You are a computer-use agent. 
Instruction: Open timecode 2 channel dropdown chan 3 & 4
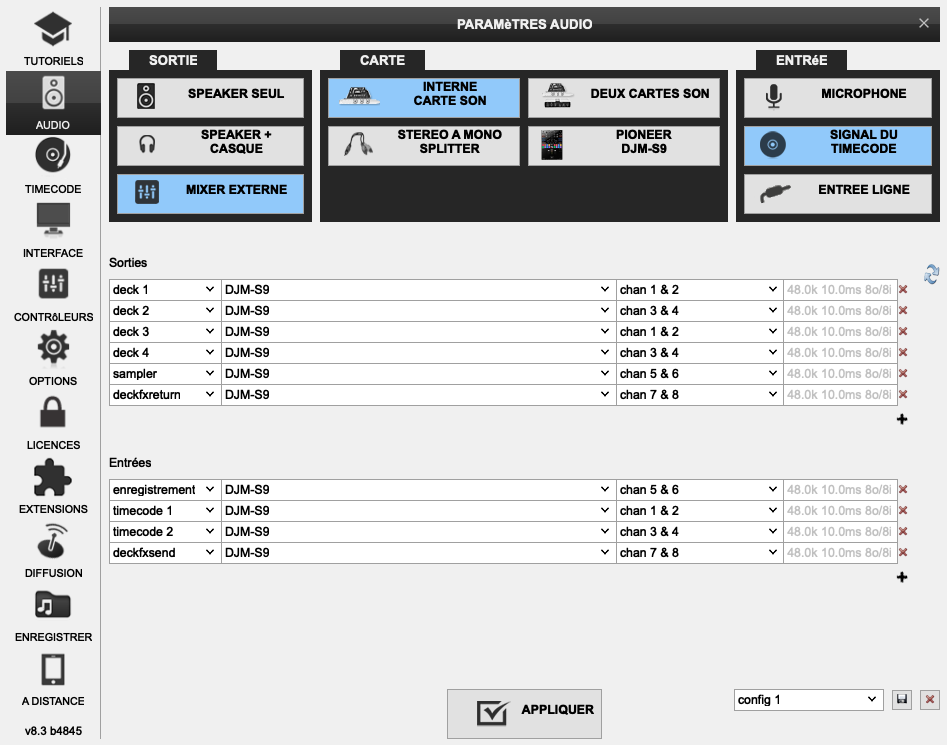coord(699,531)
